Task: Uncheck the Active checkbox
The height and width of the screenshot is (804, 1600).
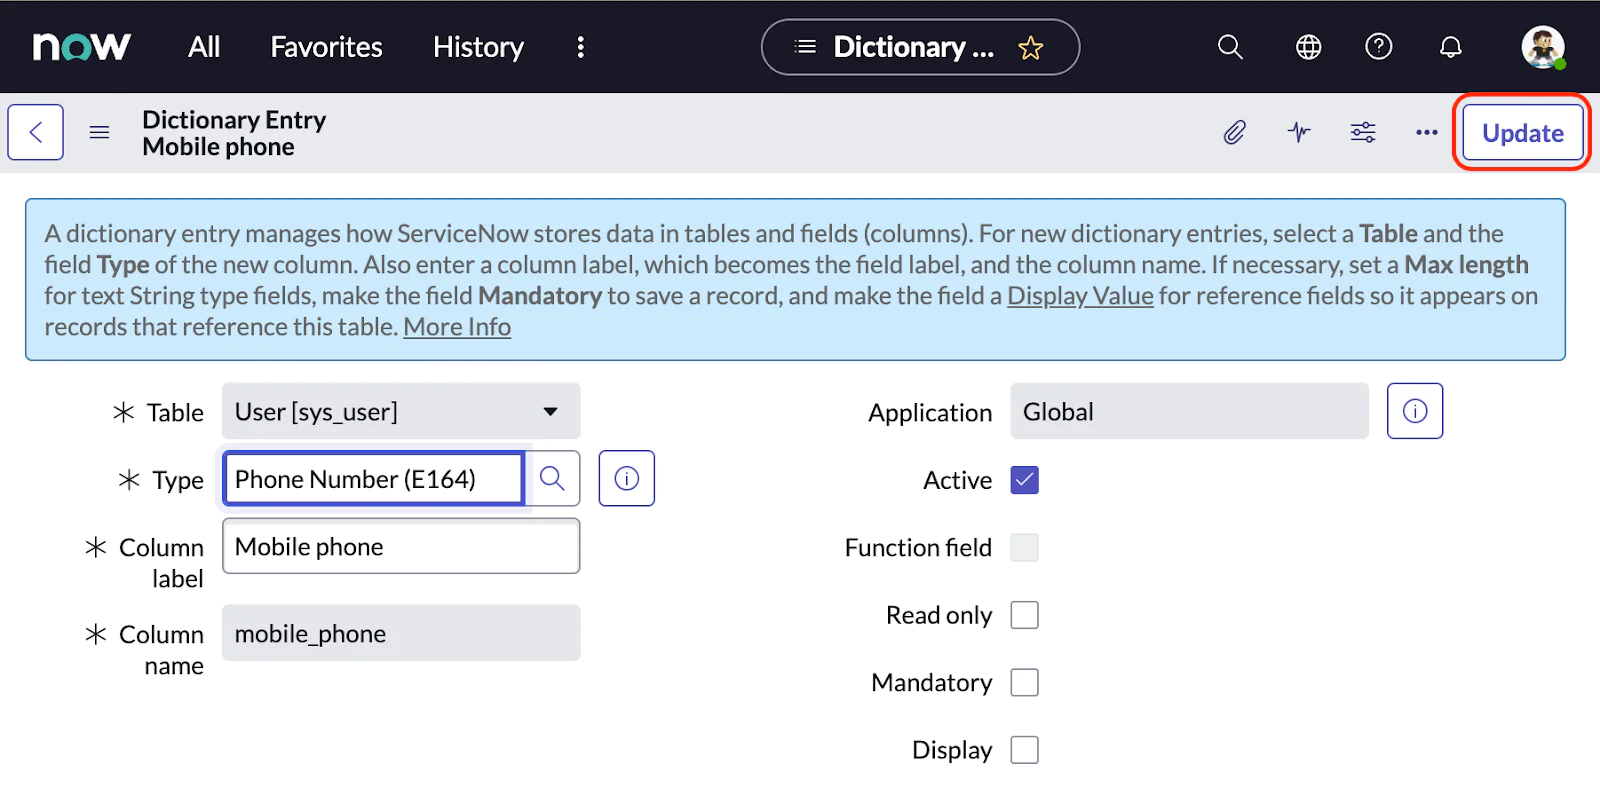Action: click(1025, 480)
